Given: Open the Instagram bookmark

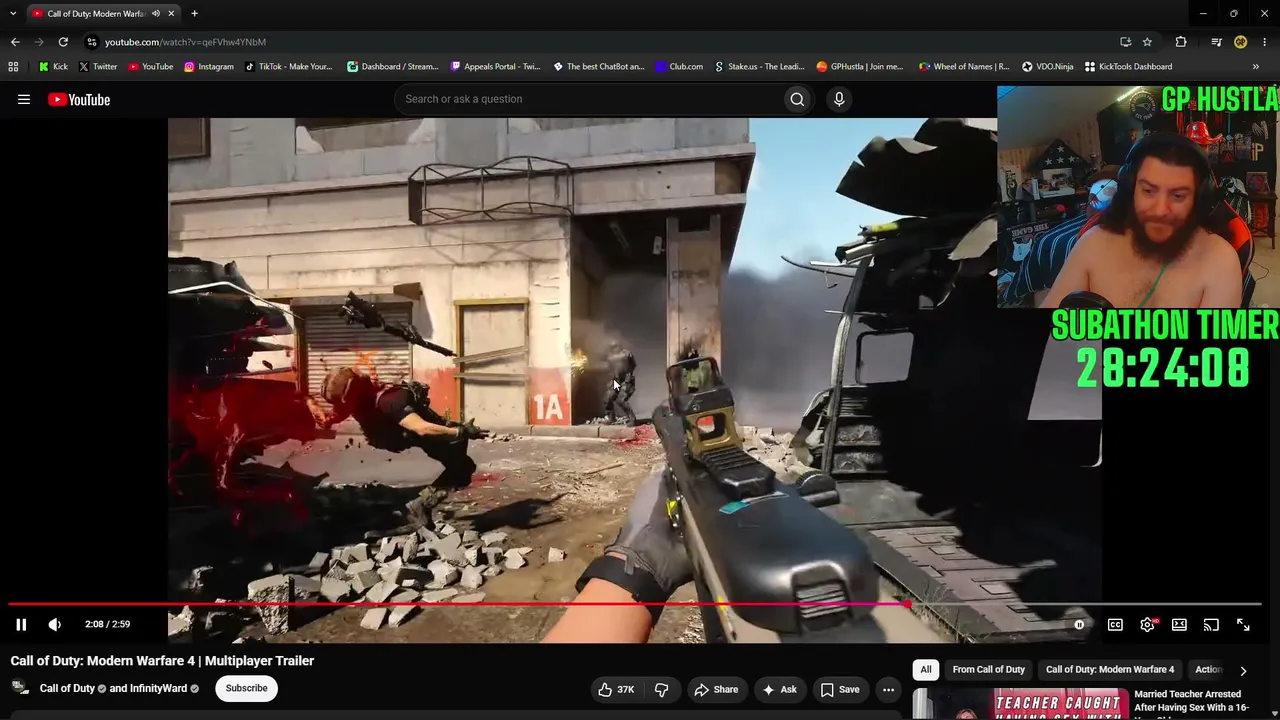Looking at the screenshot, I should click(x=208, y=67).
